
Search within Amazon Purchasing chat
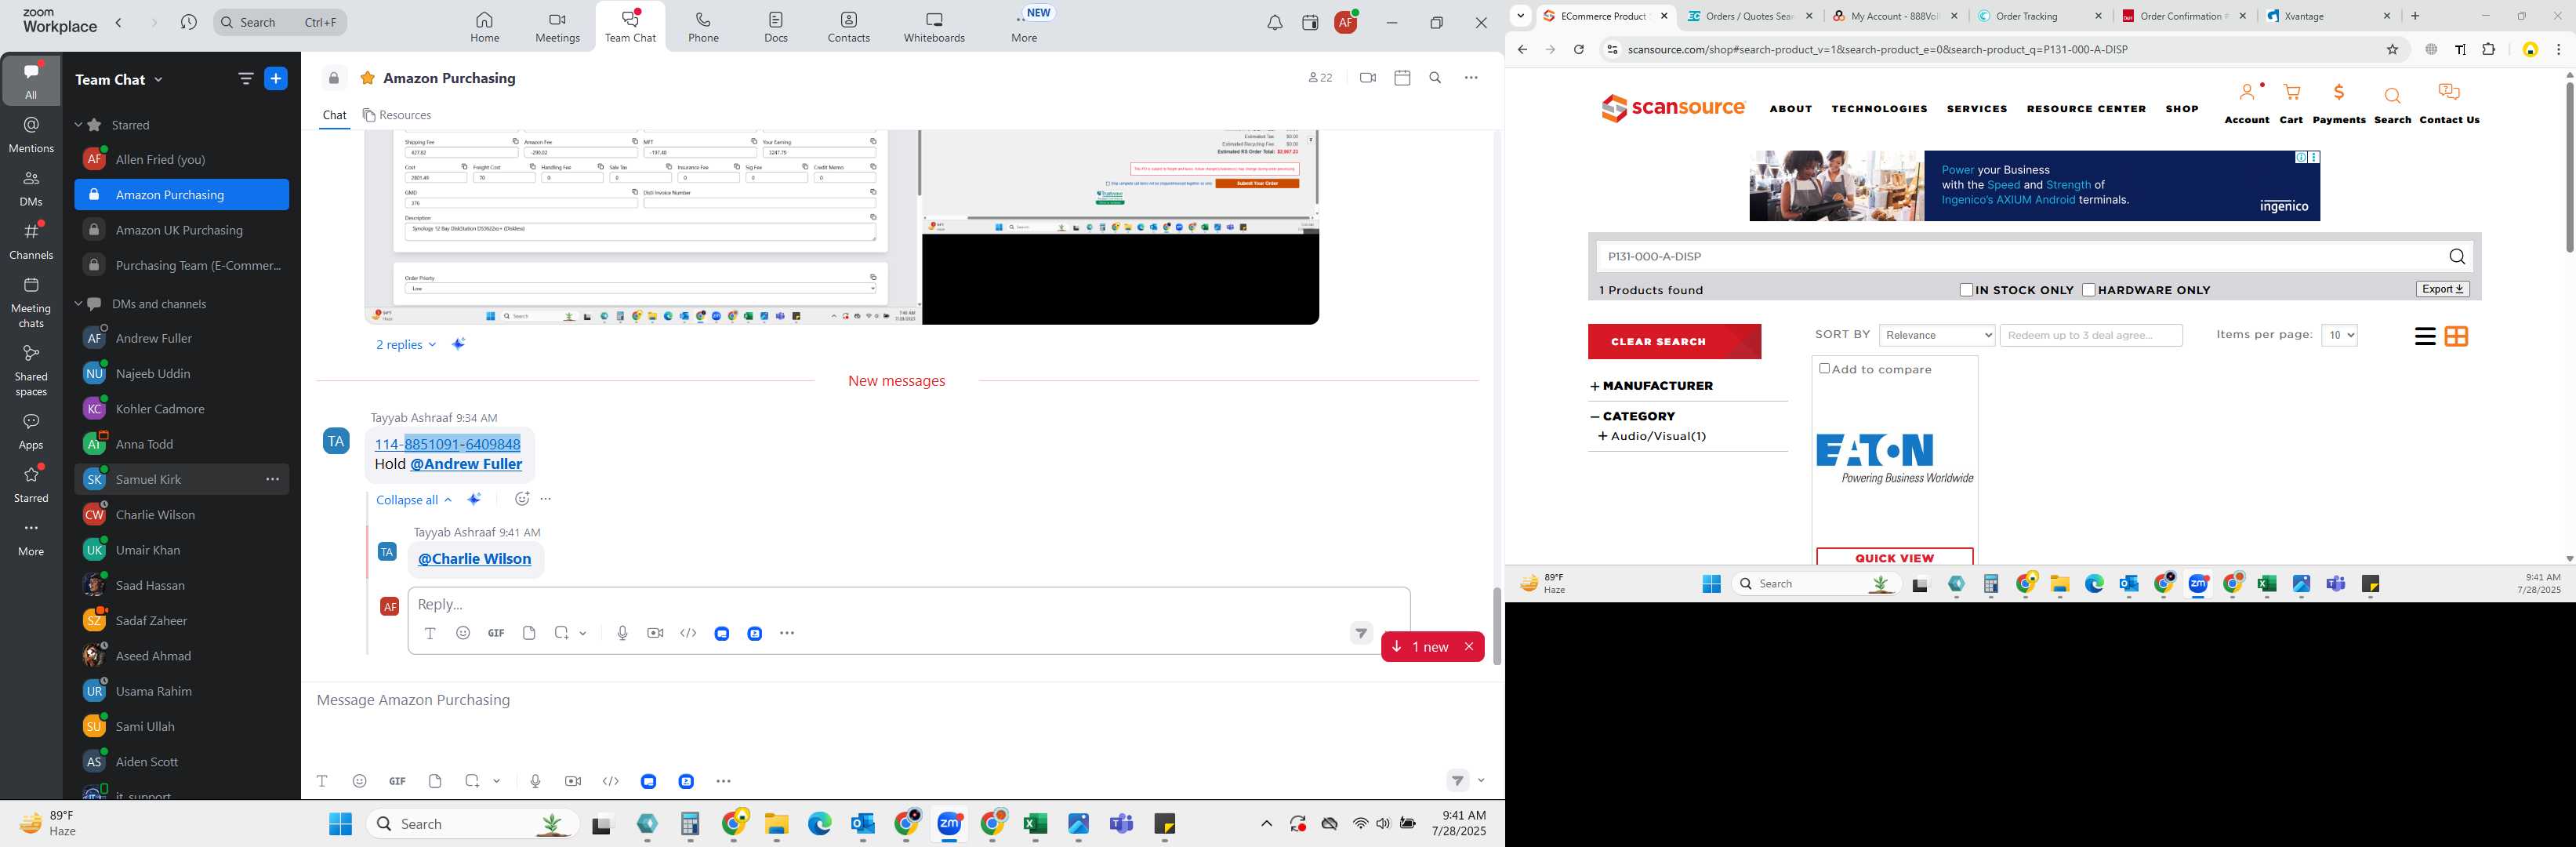1435,78
